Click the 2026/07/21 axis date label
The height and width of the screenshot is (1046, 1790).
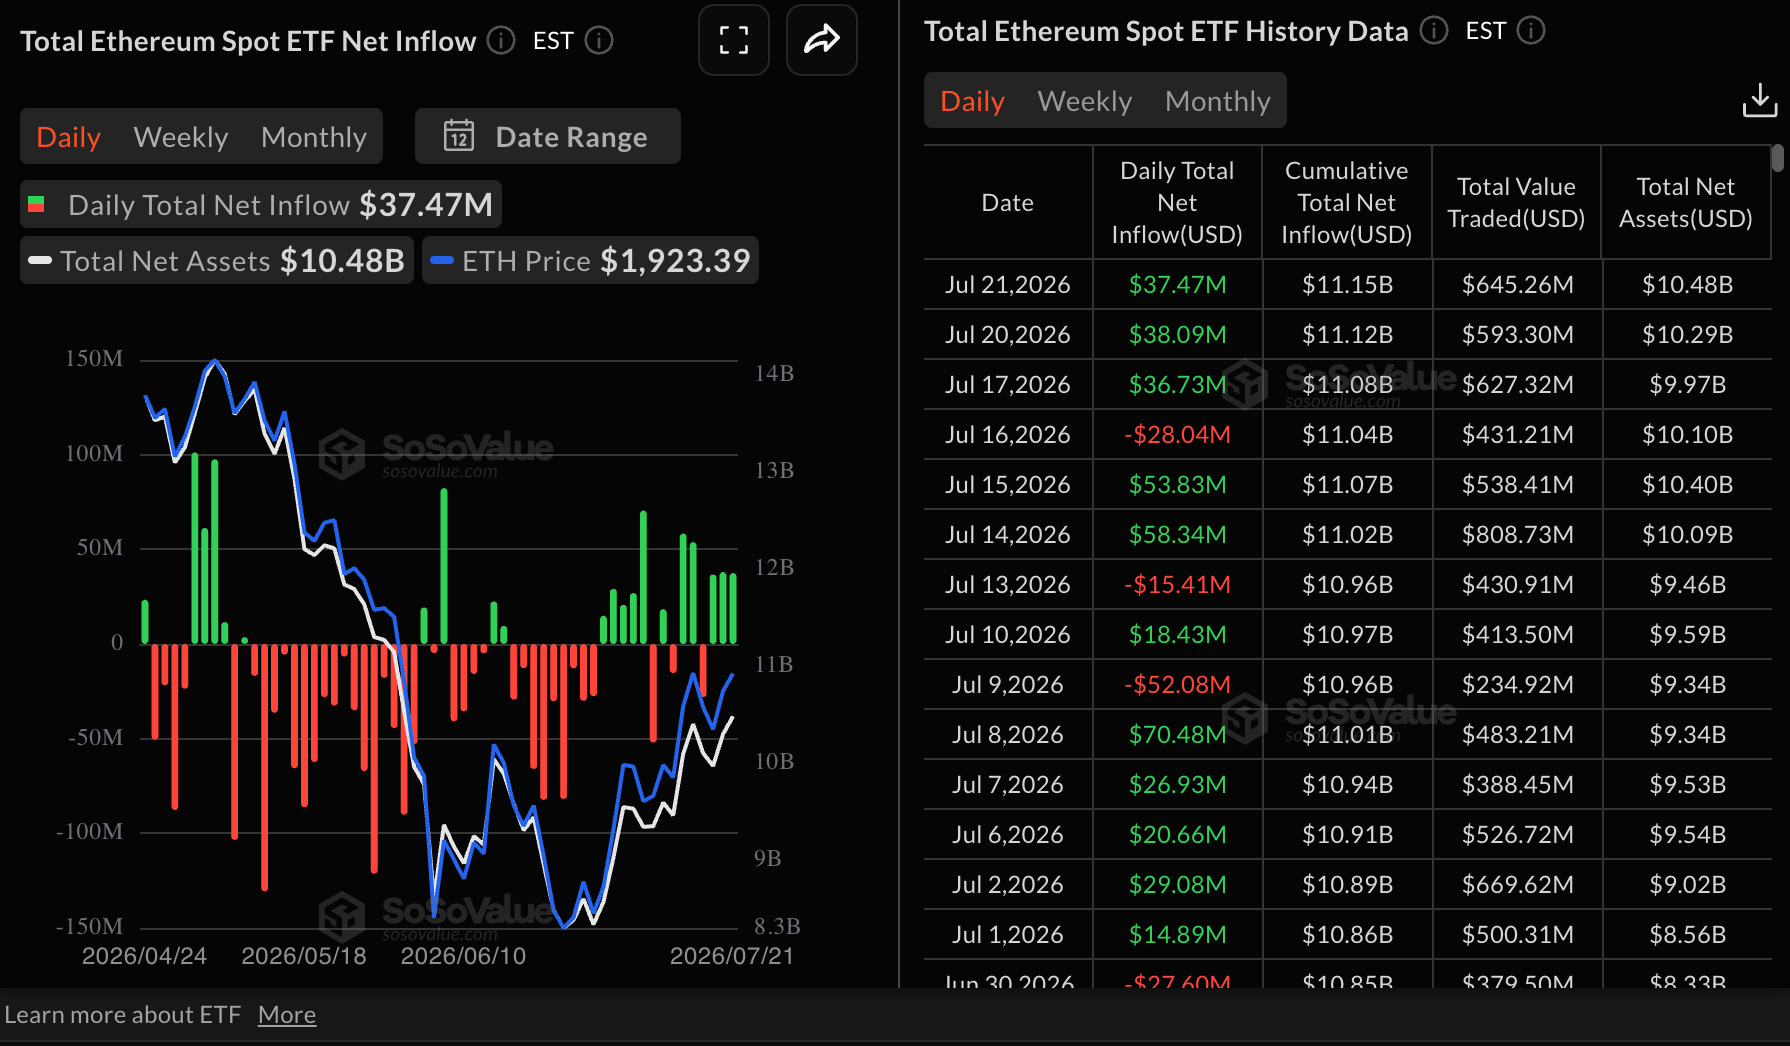[x=731, y=956]
